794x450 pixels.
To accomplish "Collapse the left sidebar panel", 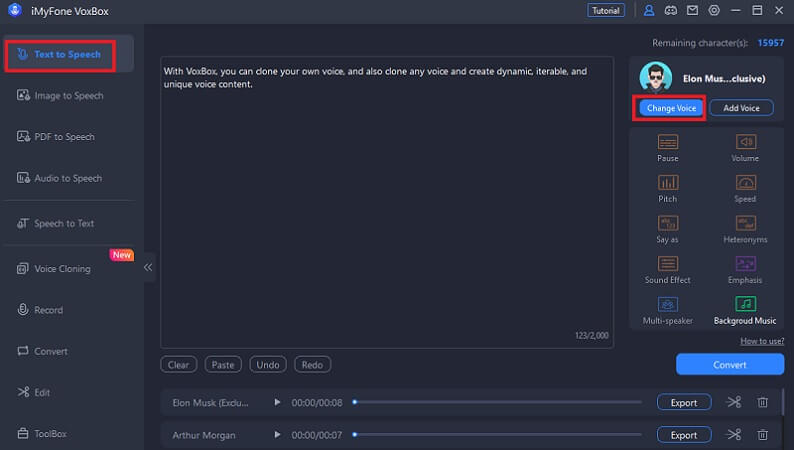I will coord(148,267).
